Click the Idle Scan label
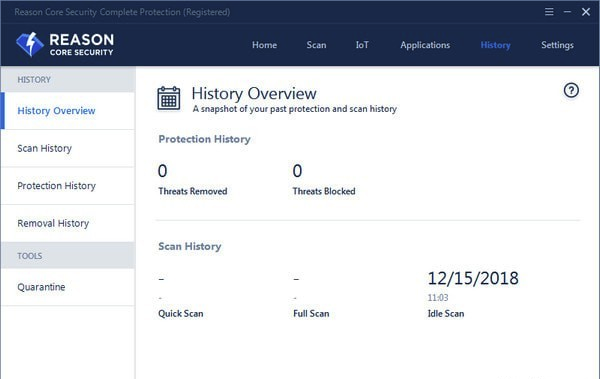The image size is (600, 379). pos(446,314)
